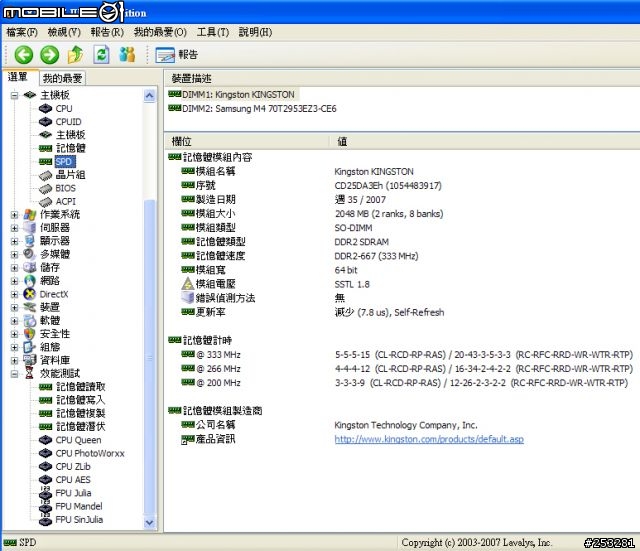The image size is (640, 551).
Task: Collapse the 主機板 tree root node
Action: 14,96
